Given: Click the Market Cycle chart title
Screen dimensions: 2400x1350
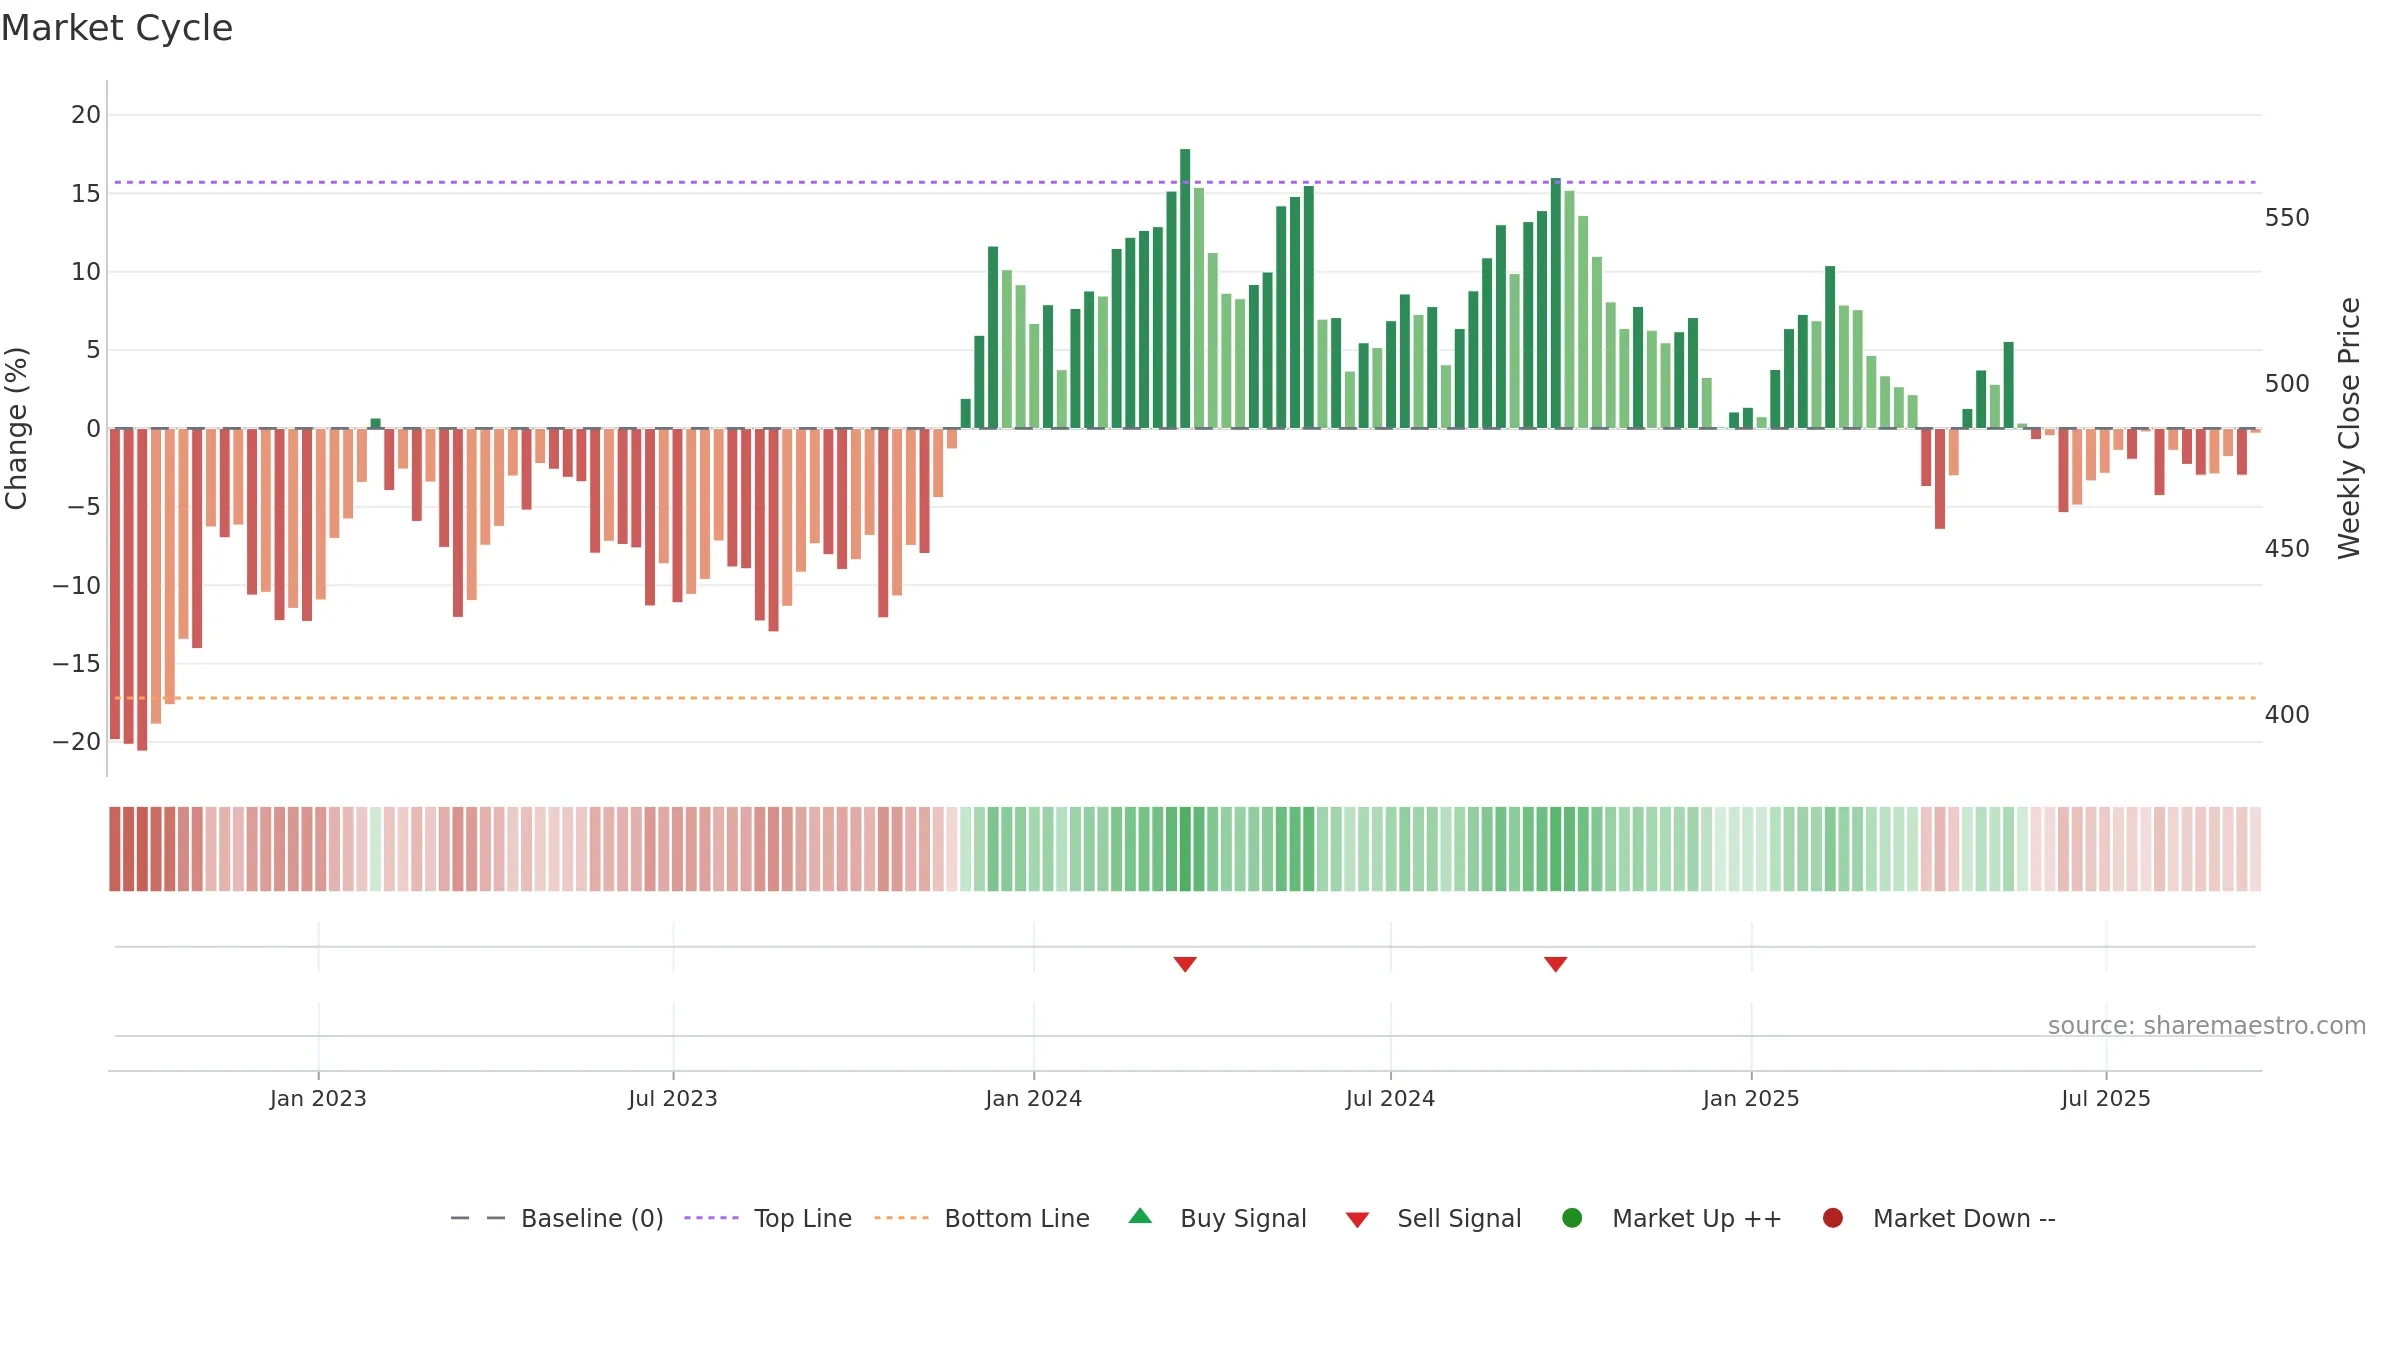Looking at the screenshot, I should tap(117, 28).
